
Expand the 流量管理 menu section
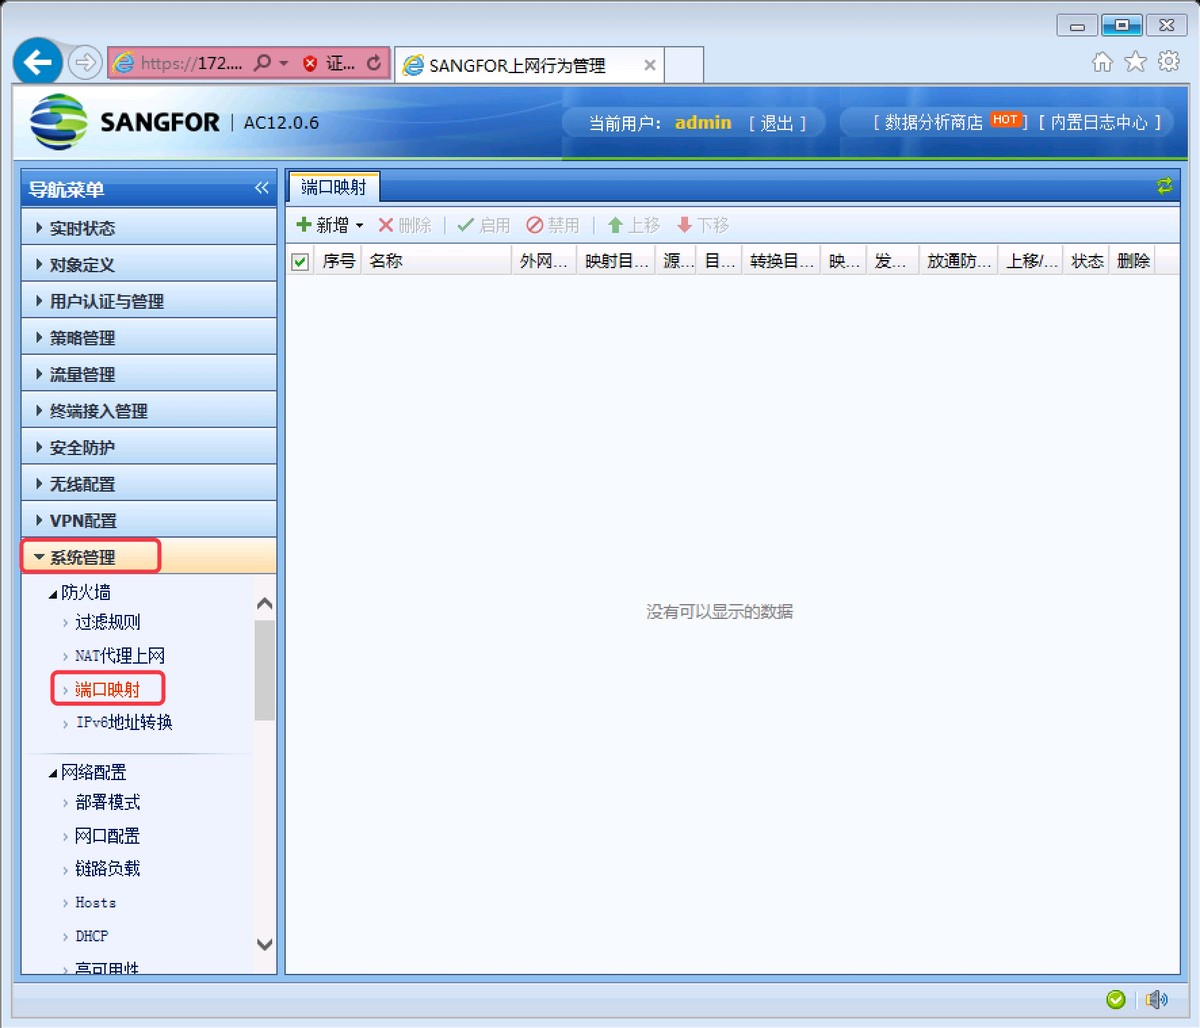click(149, 374)
